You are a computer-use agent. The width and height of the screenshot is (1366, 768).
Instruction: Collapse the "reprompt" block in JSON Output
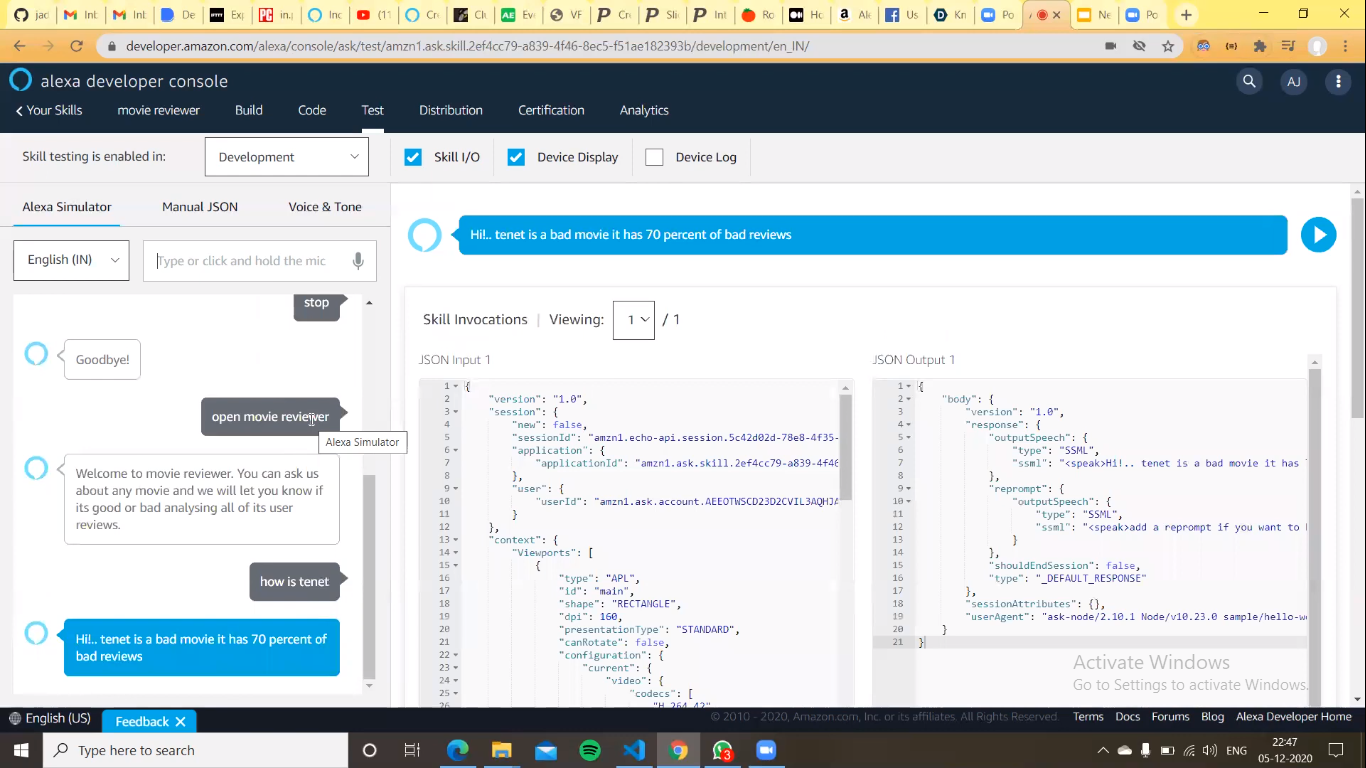[x=909, y=489]
